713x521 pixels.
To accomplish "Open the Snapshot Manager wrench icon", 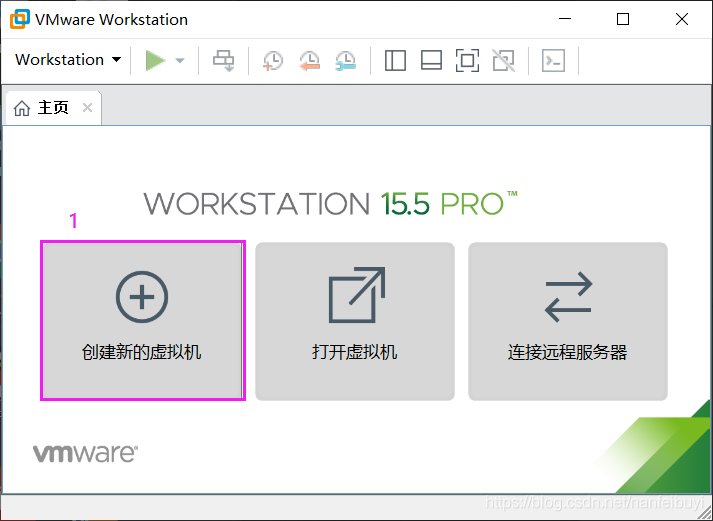I will (346, 60).
